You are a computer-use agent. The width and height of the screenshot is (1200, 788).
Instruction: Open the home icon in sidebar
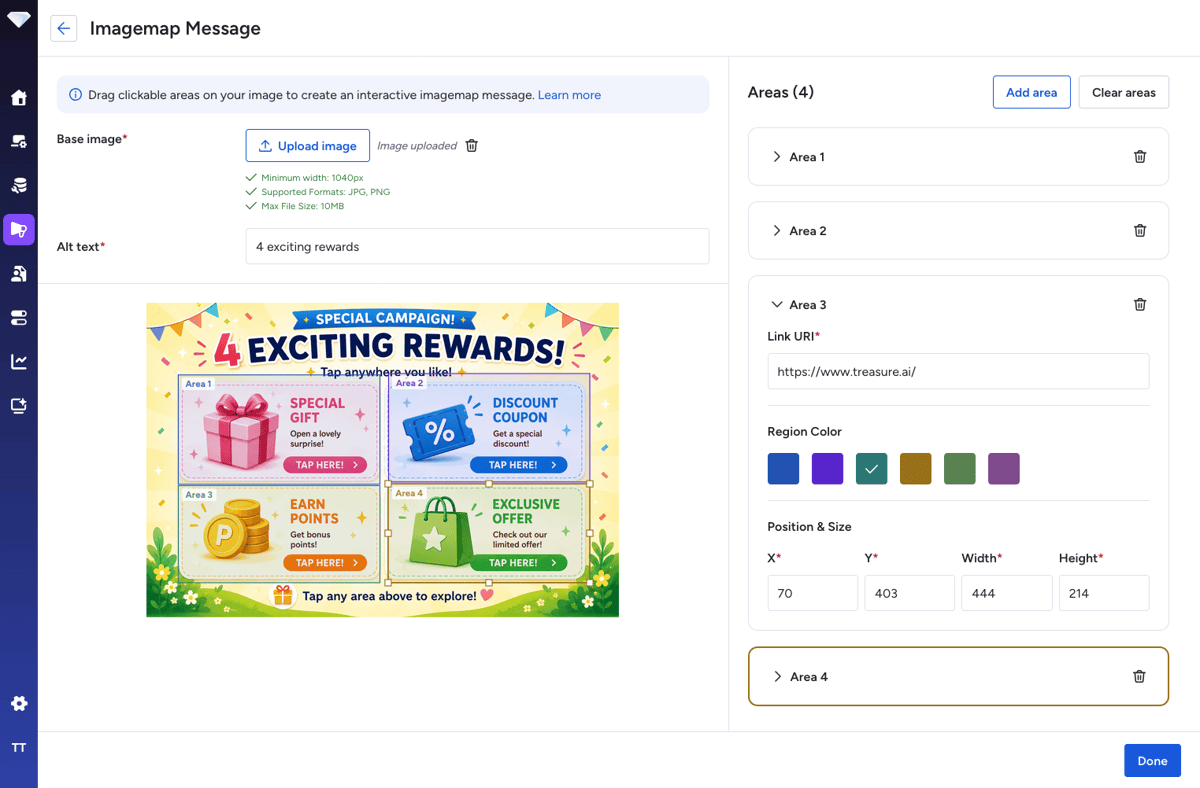19,98
